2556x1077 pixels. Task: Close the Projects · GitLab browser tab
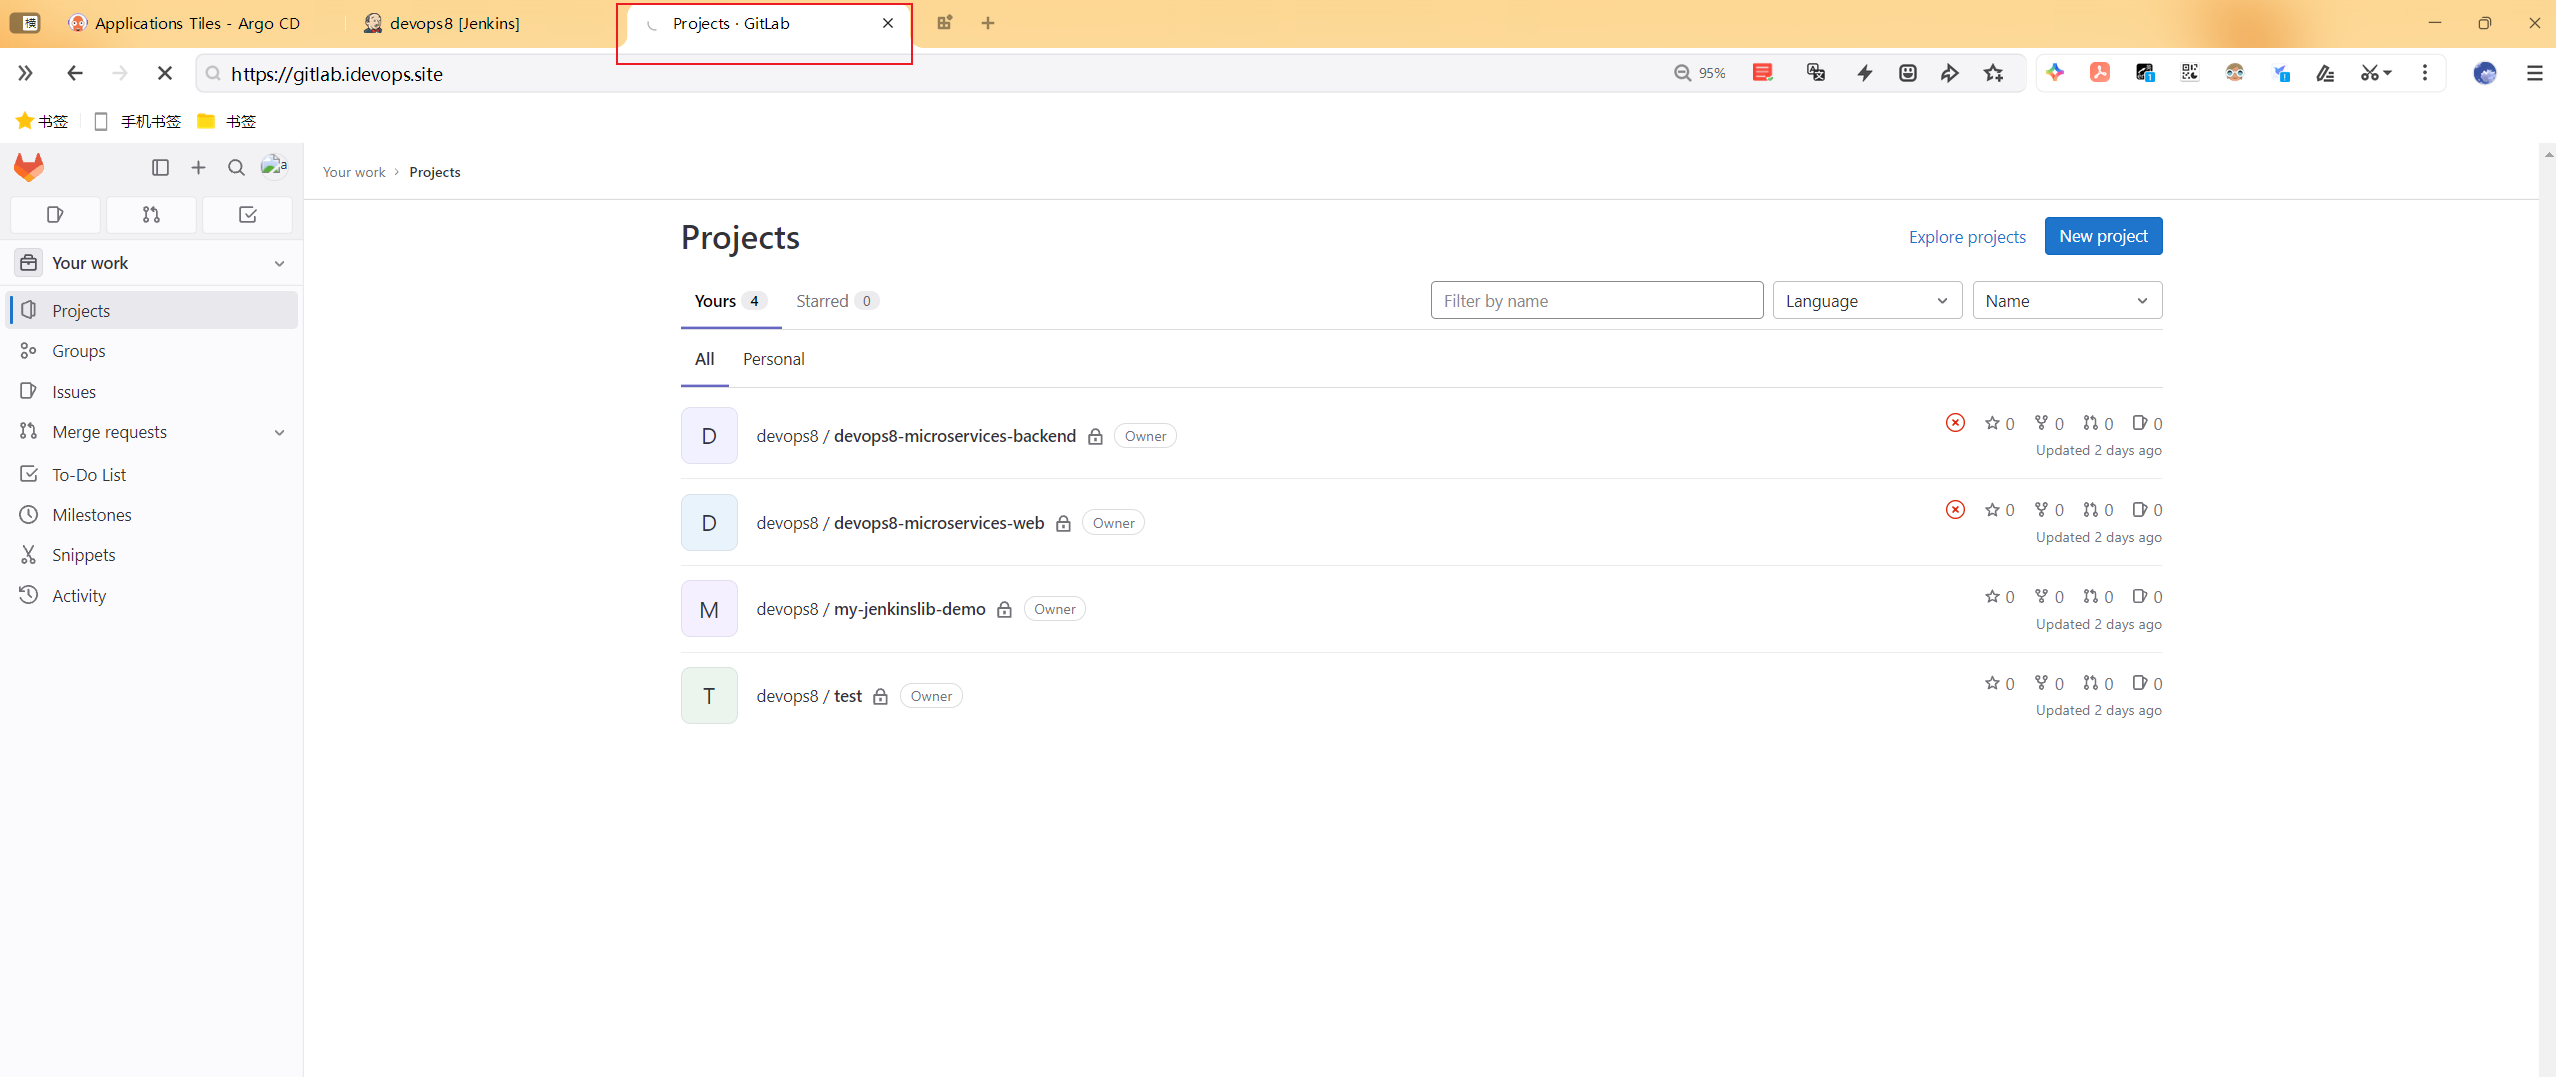[x=887, y=23]
